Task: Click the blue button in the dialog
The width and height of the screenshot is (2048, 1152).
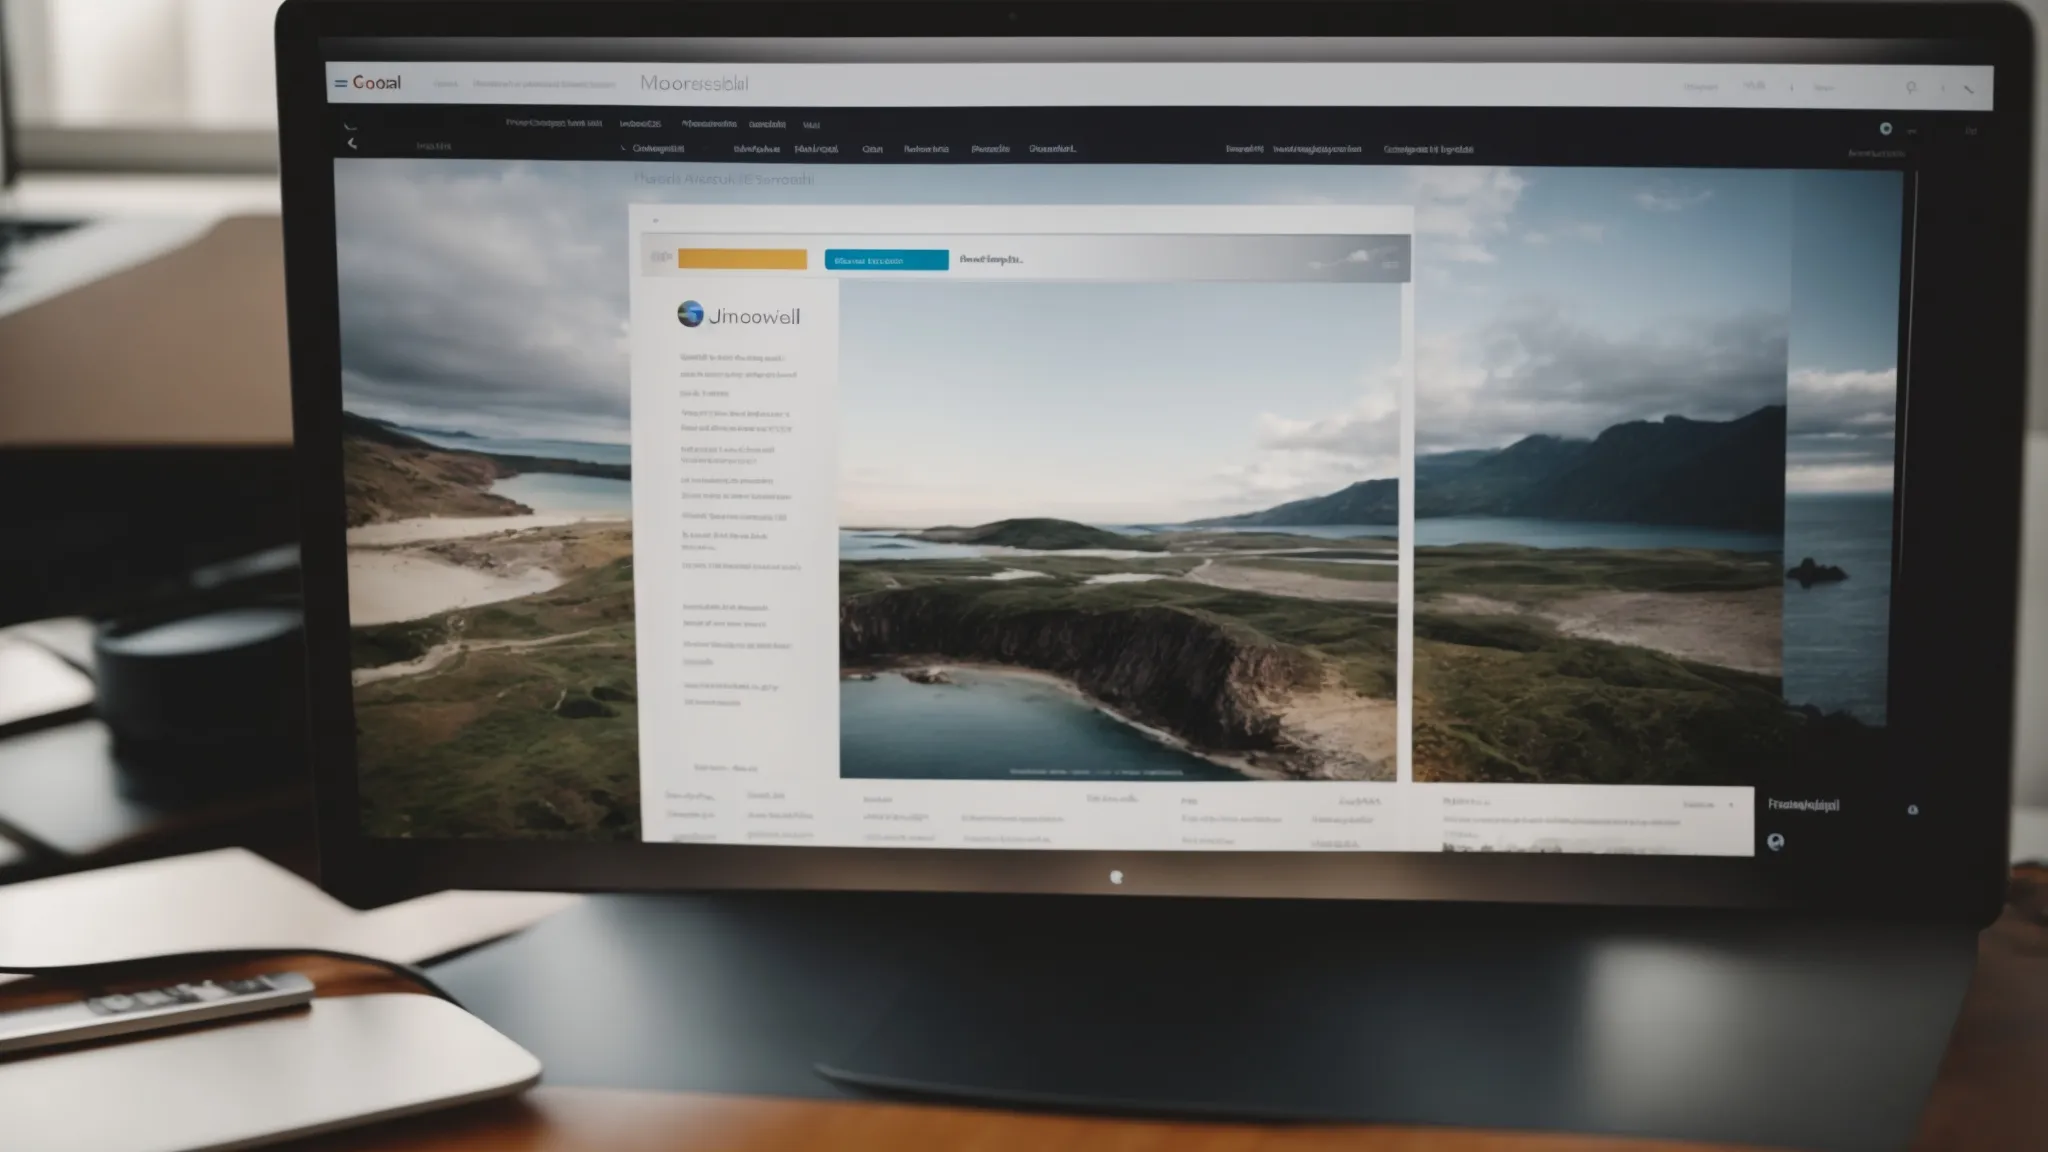Action: [886, 260]
